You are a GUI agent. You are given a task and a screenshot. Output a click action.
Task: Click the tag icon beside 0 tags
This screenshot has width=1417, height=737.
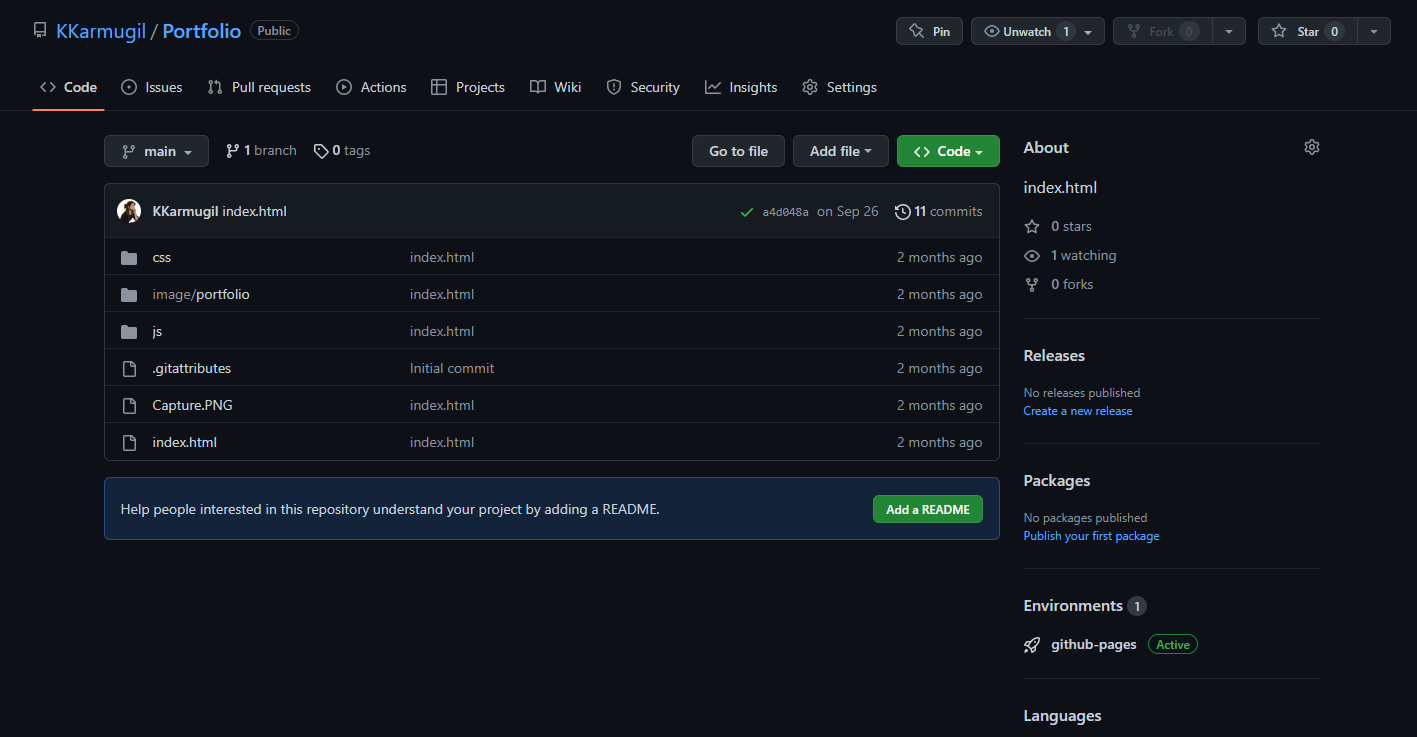[321, 151]
